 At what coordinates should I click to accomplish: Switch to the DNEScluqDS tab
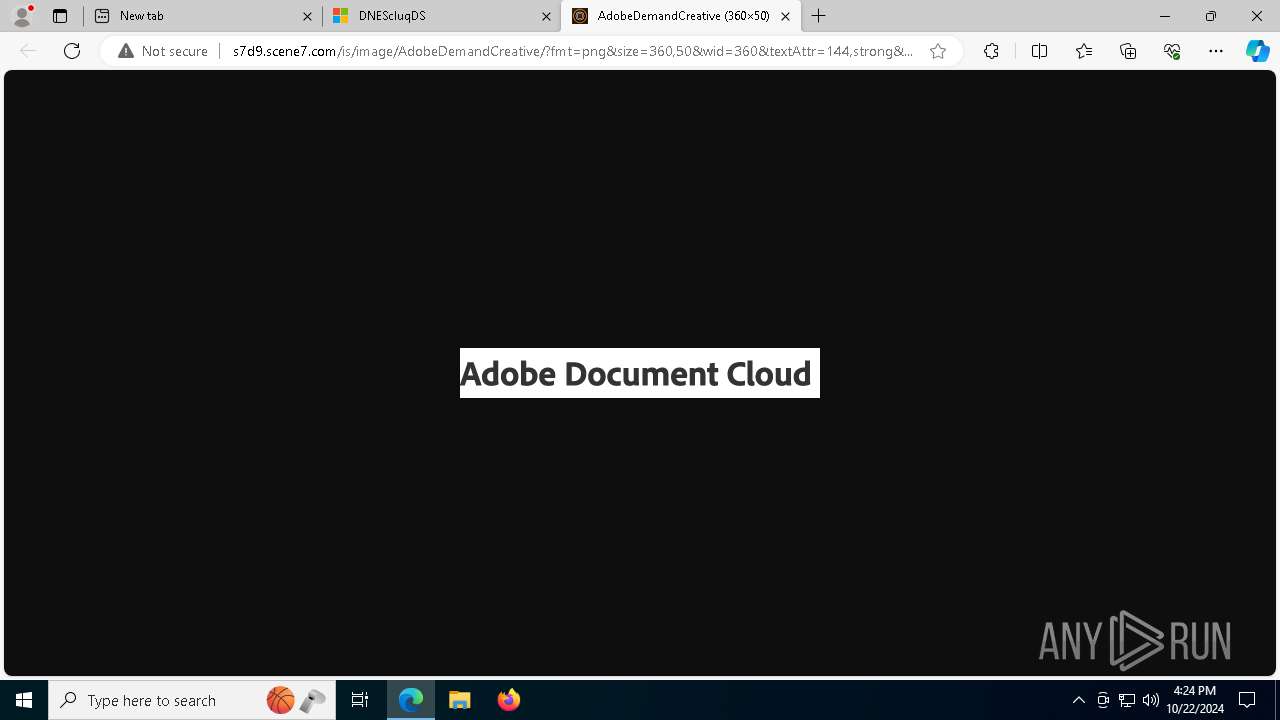click(442, 16)
